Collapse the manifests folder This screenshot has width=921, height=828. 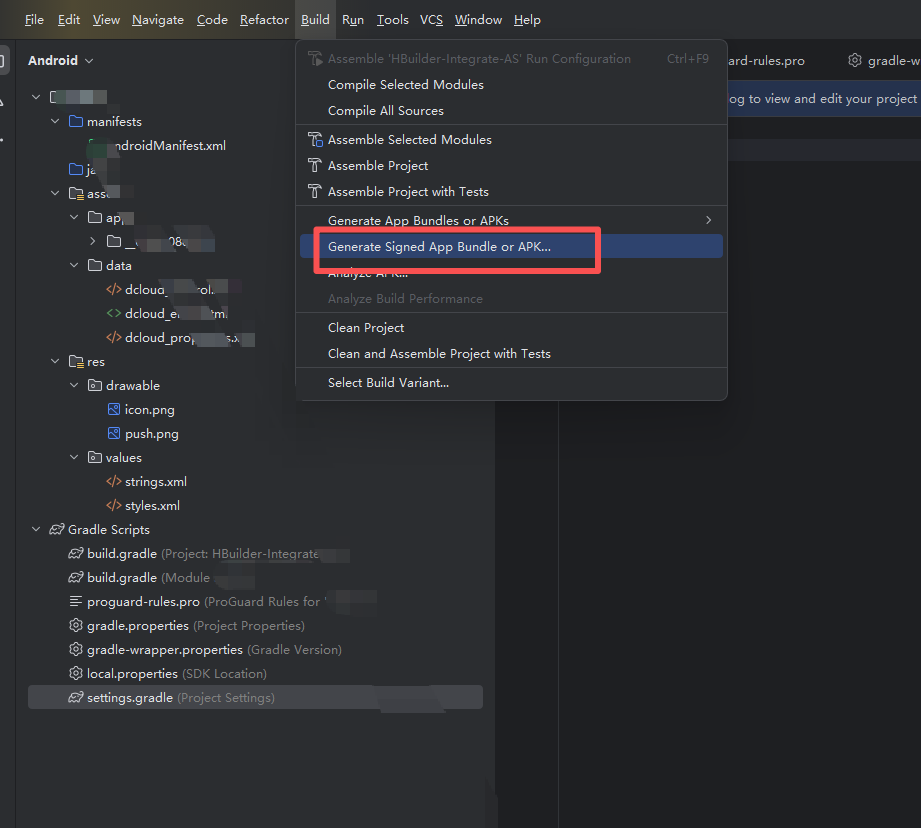55,122
